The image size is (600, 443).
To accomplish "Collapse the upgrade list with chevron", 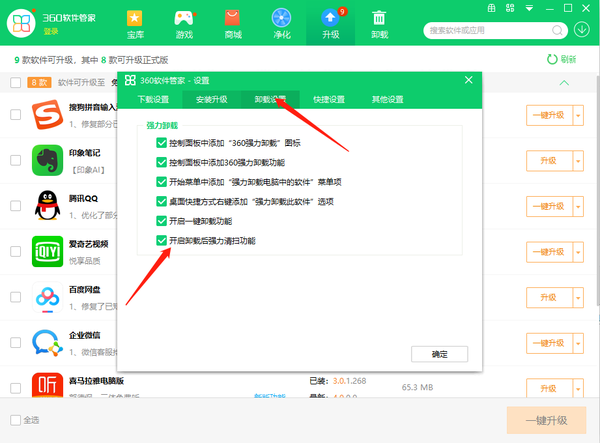I will pos(565,83).
